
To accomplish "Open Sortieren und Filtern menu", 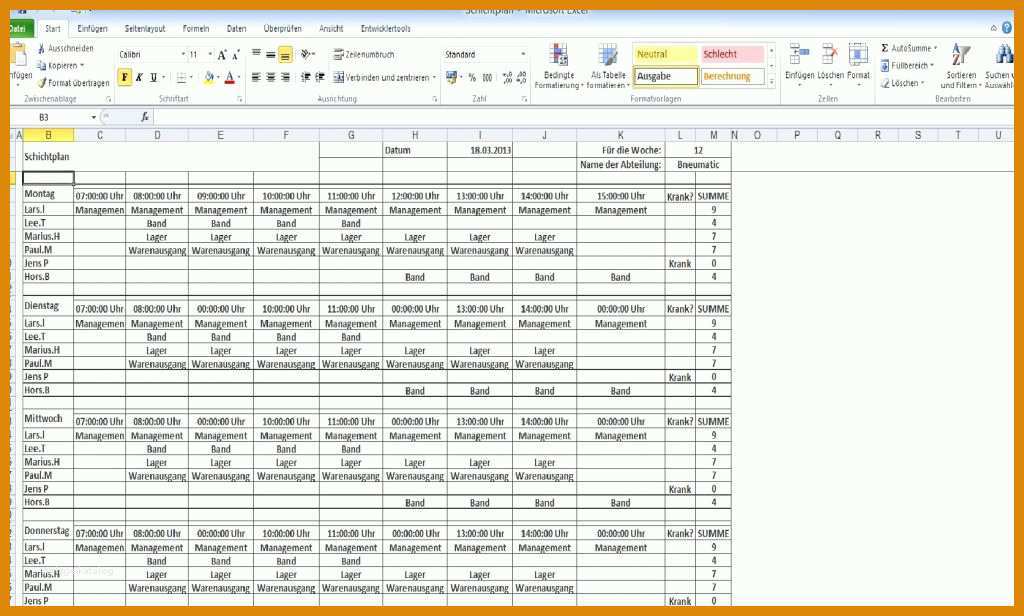I will (961, 67).
